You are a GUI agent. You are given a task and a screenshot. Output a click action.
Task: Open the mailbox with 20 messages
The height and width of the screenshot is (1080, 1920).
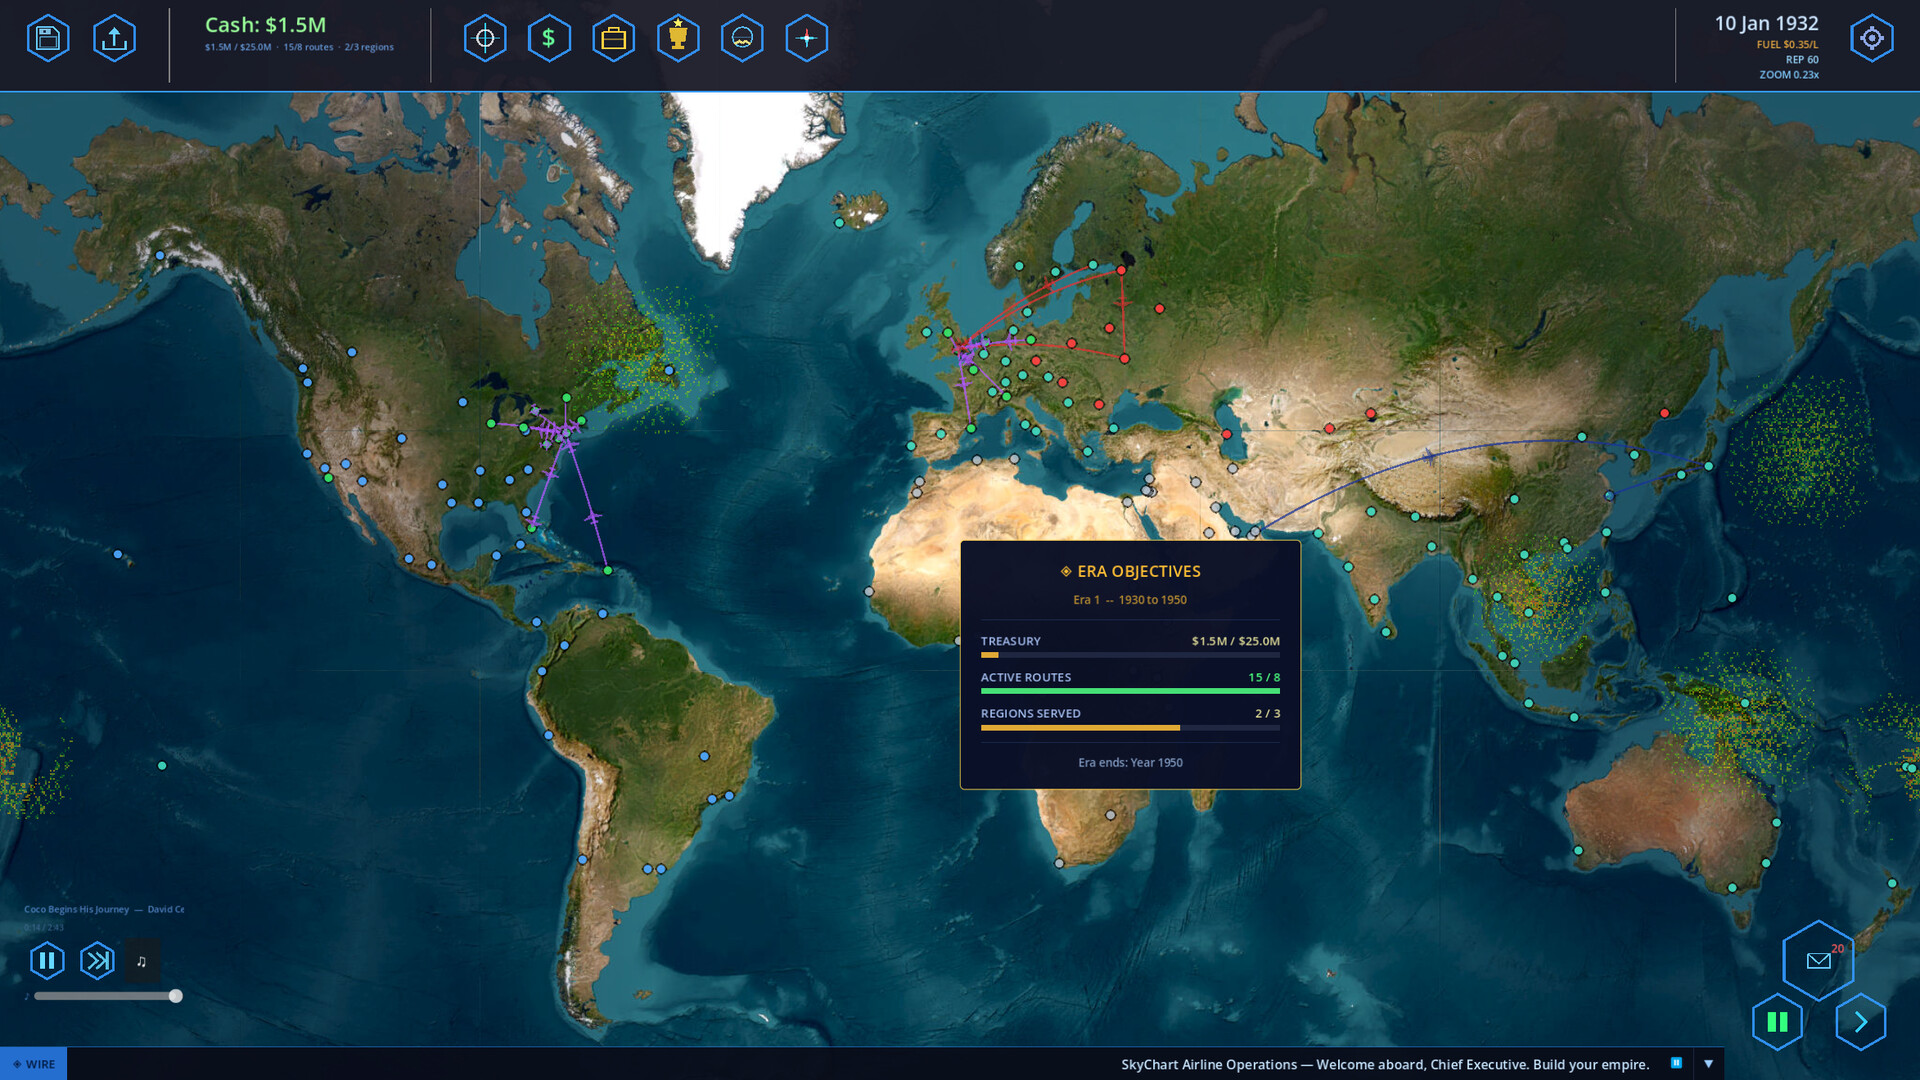click(x=1818, y=961)
